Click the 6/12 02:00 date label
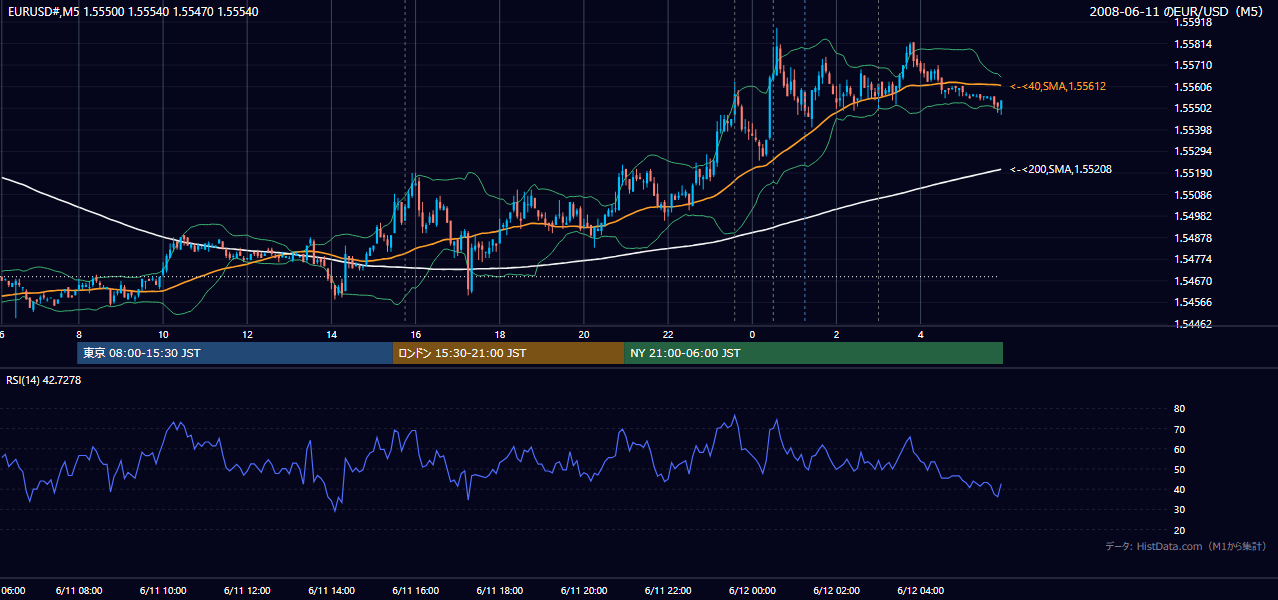The width and height of the screenshot is (1278, 600). click(836, 590)
